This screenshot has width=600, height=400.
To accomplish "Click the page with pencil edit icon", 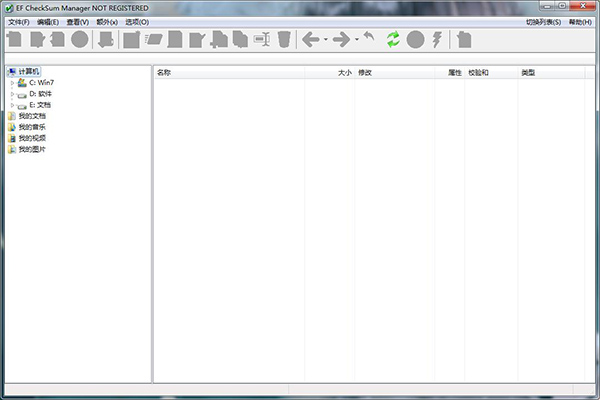I will click(x=197, y=40).
